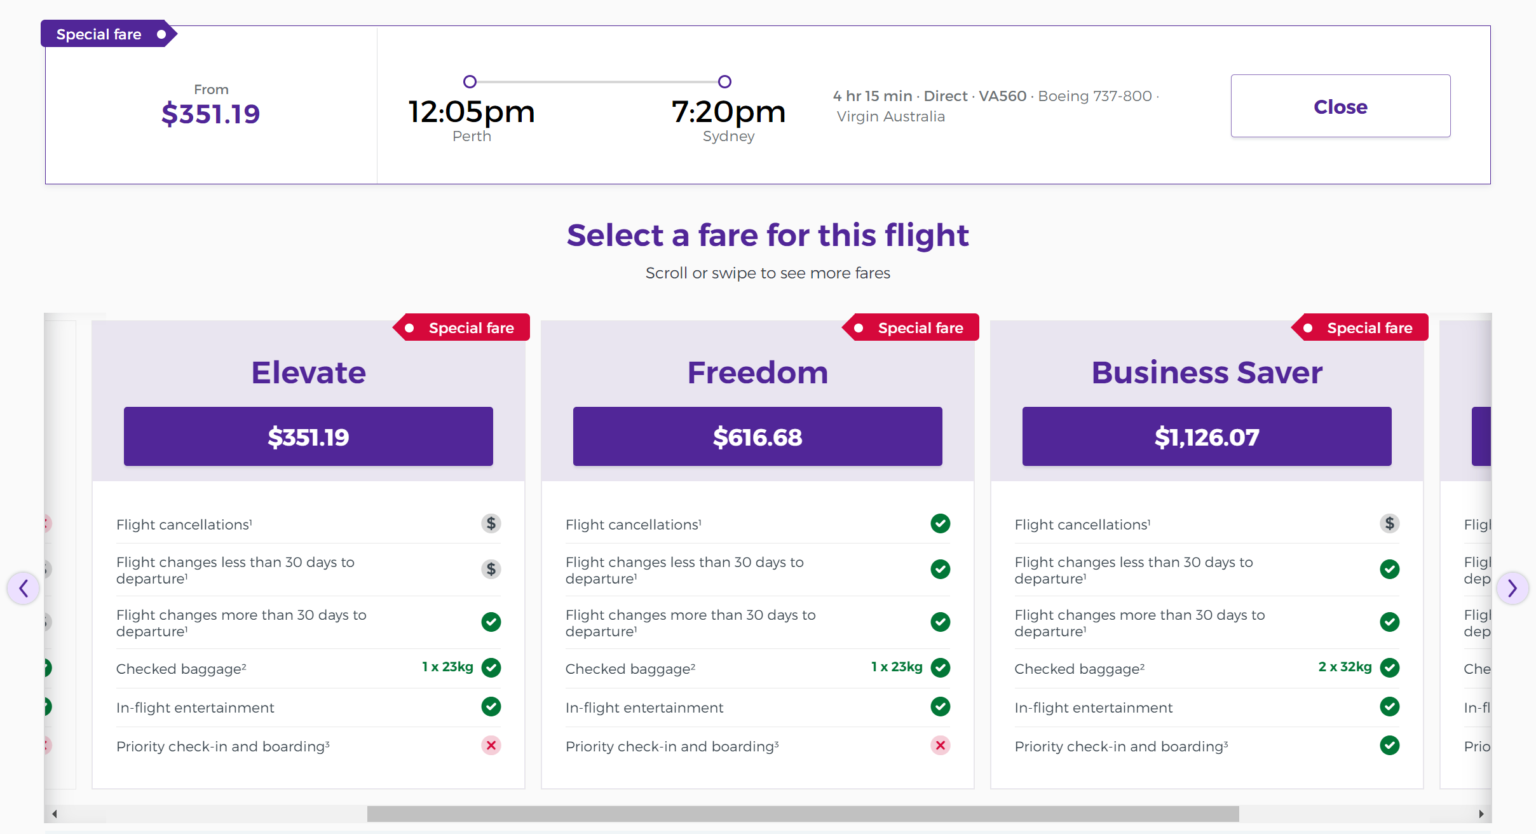
Task: Click the Special fare tag at top left
Action: tap(100, 33)
